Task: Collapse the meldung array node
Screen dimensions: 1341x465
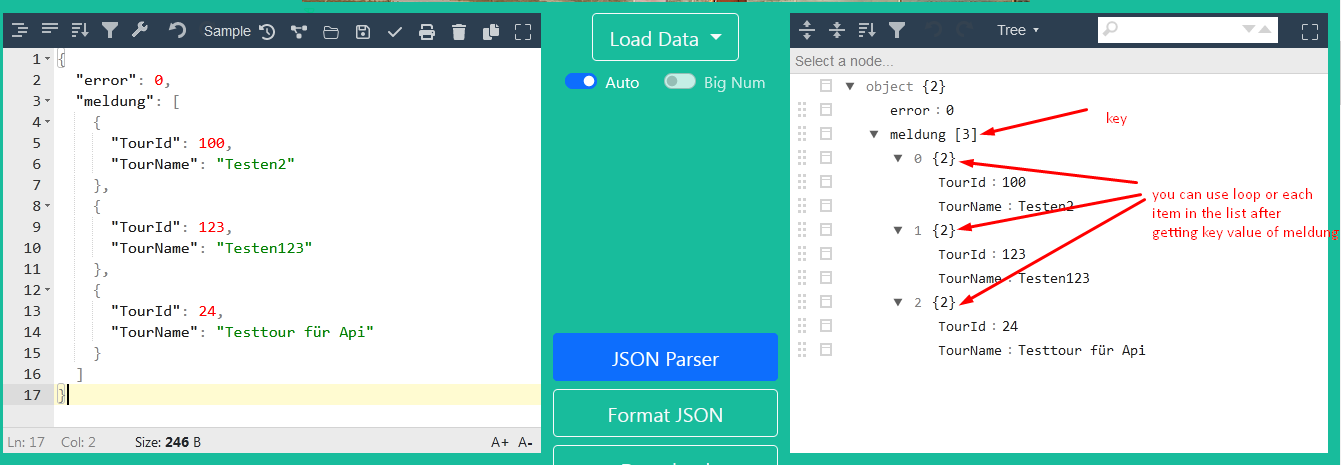Action: (874, 134)
